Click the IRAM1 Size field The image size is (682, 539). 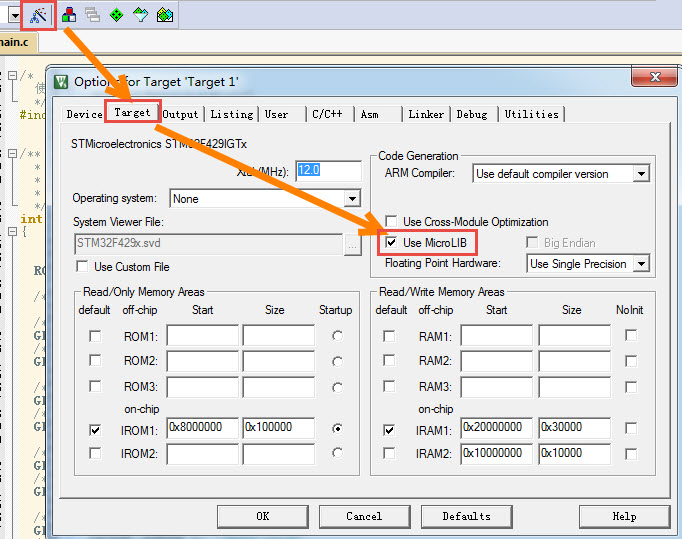[x=574, y=428]
